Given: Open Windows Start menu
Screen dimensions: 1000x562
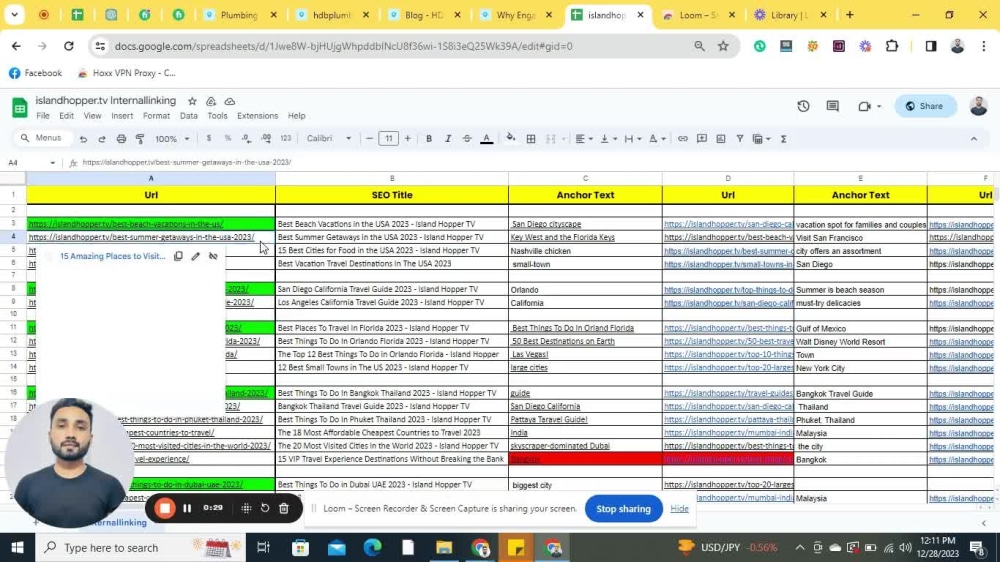Looking at the screenshot, I should pos(17,547).
